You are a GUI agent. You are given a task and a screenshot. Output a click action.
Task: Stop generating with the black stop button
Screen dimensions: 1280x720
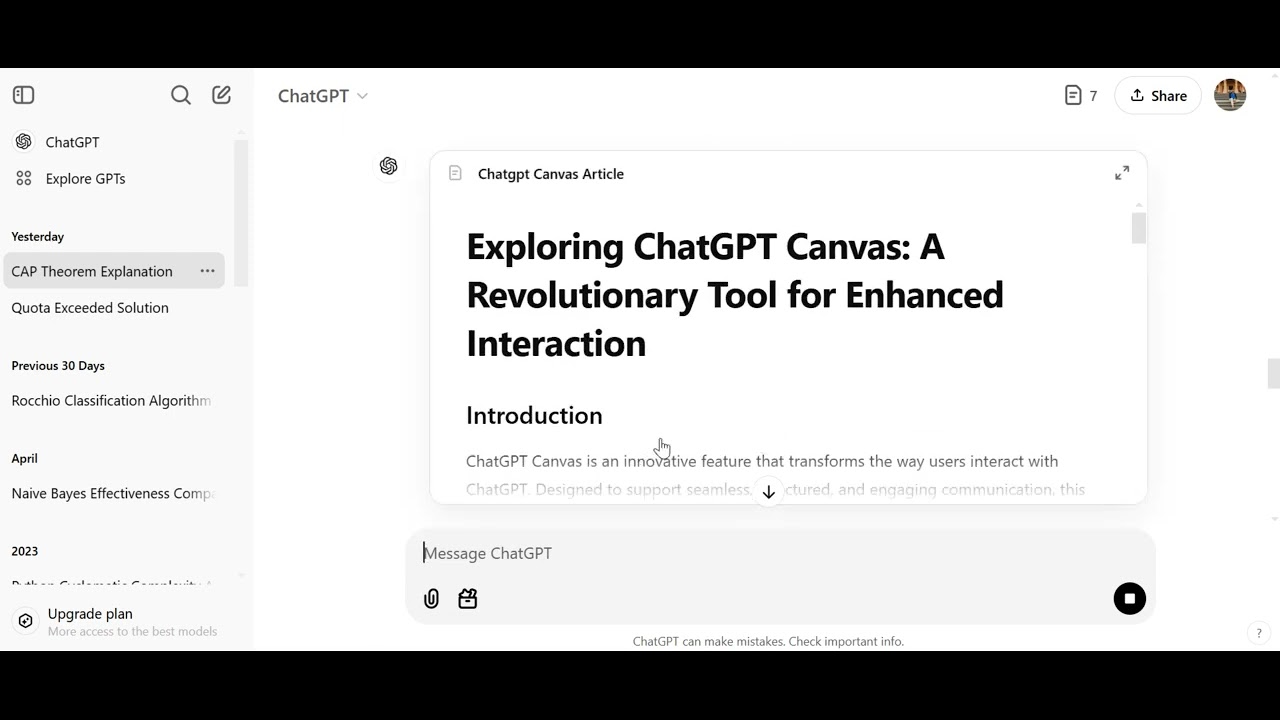(x=1130, y=599)
